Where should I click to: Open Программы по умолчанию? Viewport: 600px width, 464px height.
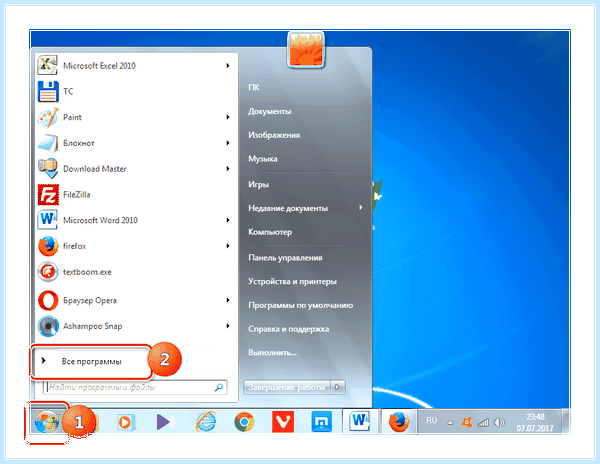click(300, 305)
